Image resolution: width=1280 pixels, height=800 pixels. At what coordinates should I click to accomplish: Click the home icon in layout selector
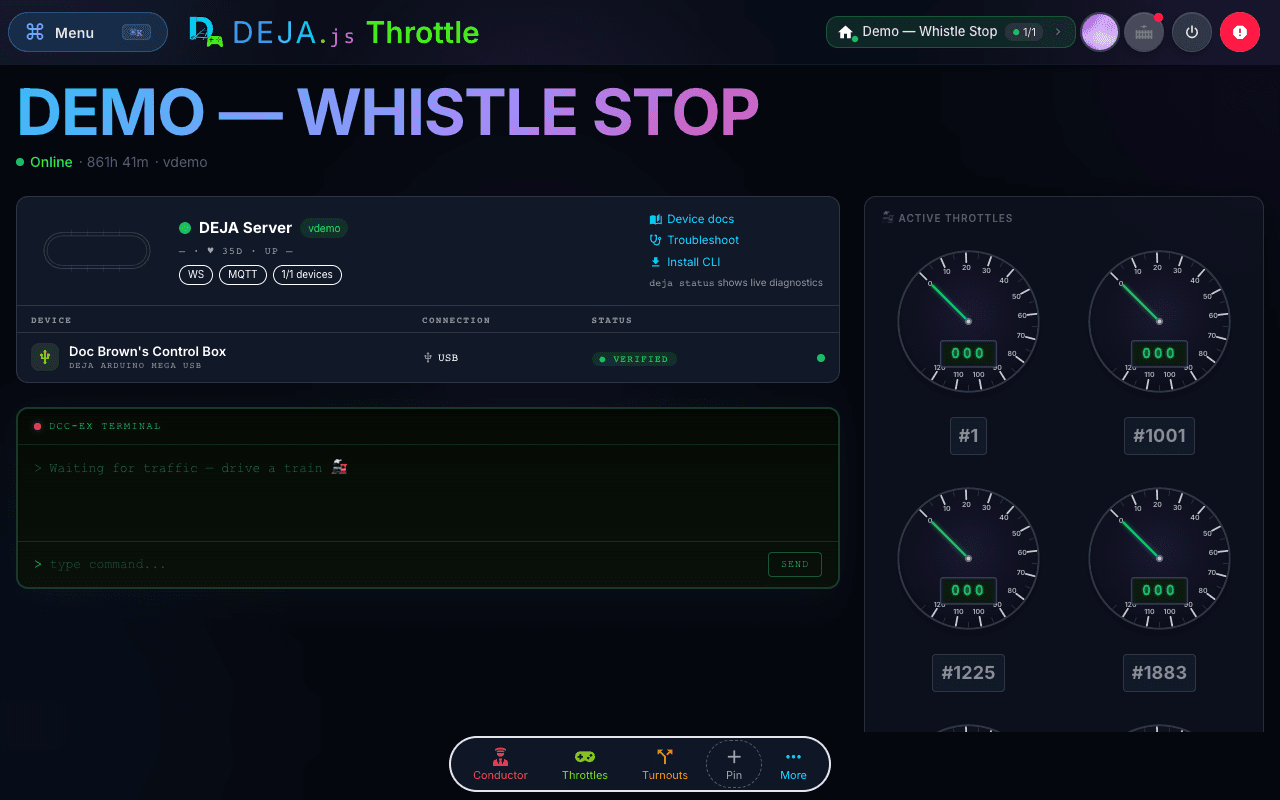point(846,33)
